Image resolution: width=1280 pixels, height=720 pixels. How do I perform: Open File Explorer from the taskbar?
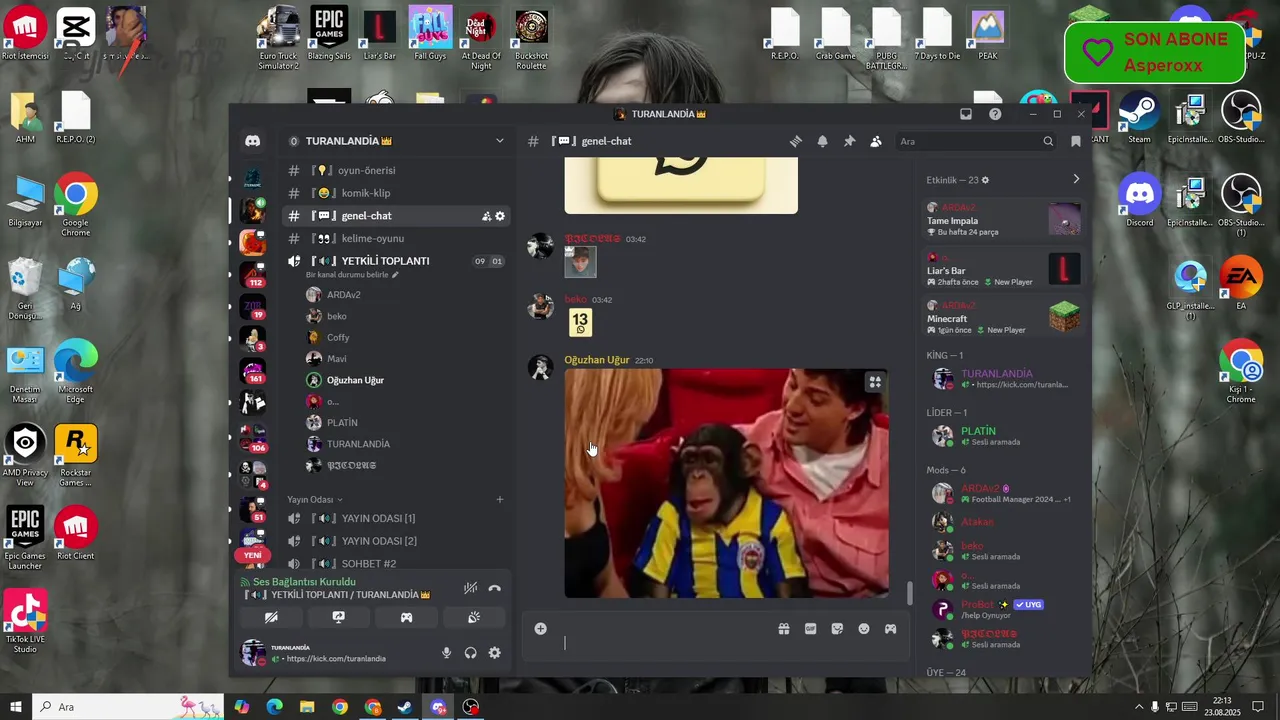(307, 707)
